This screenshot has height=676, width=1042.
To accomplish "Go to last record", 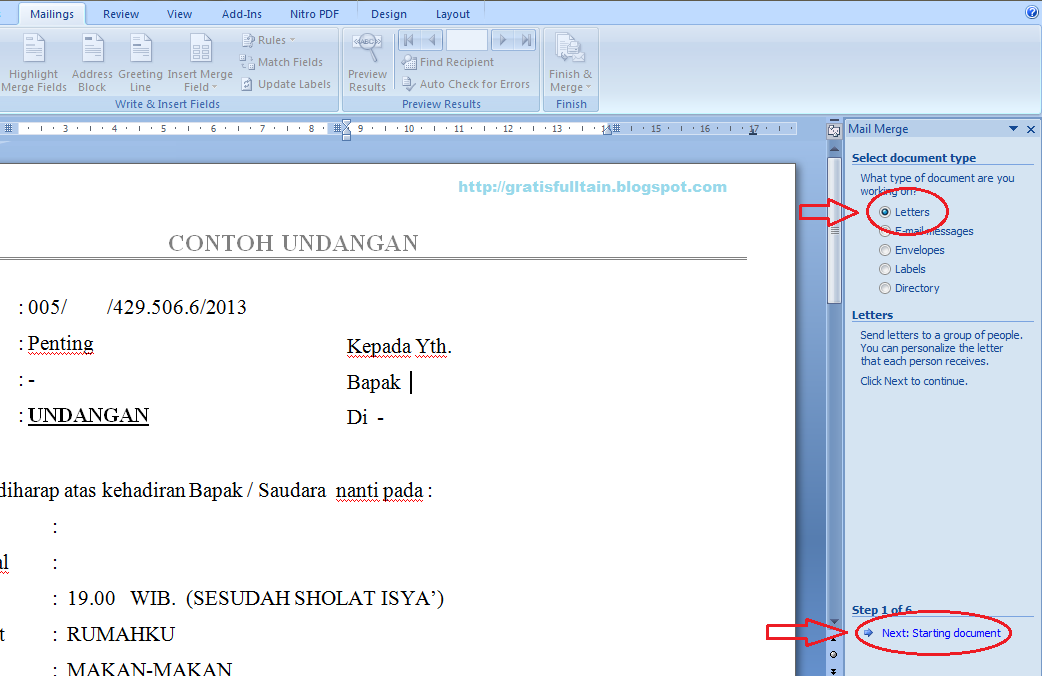I will point(526,40).
